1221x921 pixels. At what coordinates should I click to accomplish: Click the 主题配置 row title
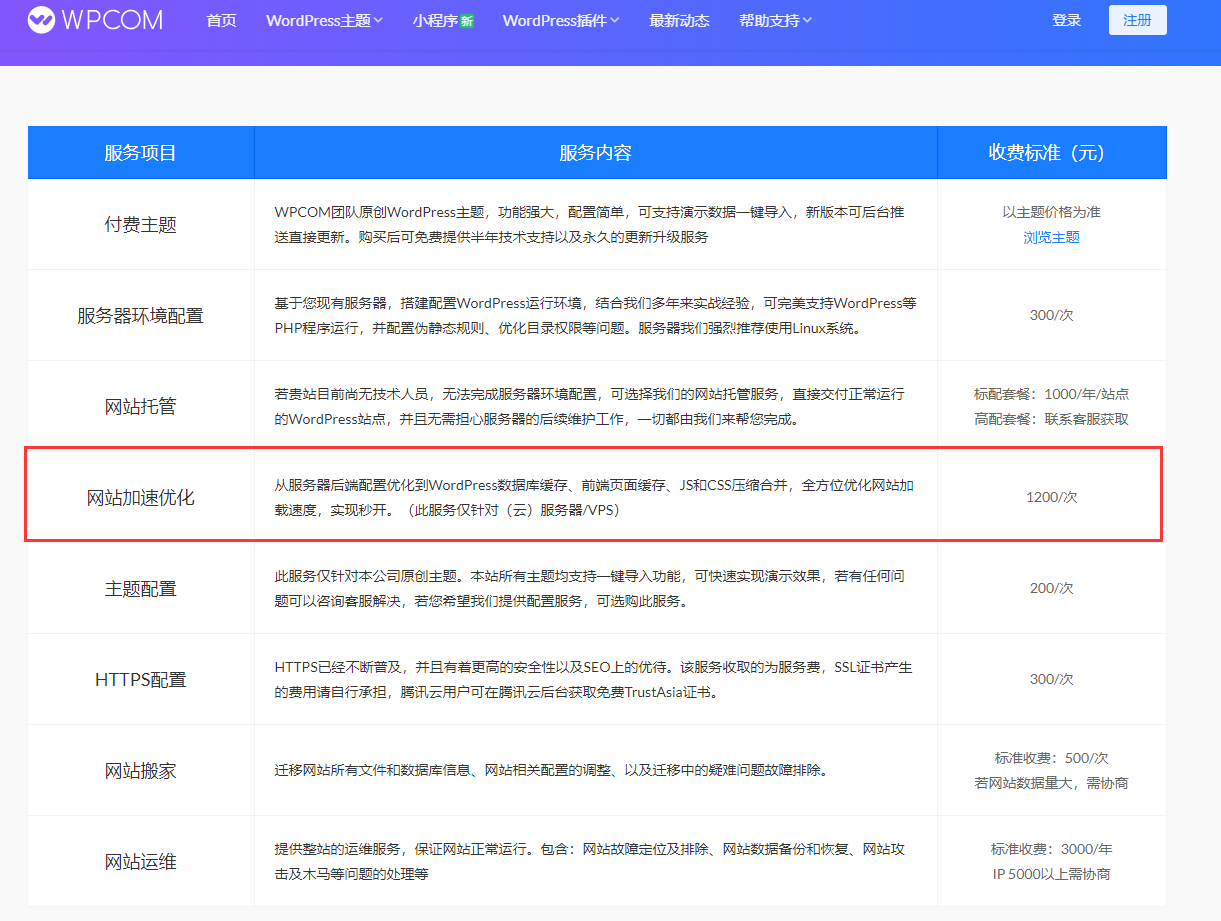coord(141,589)
